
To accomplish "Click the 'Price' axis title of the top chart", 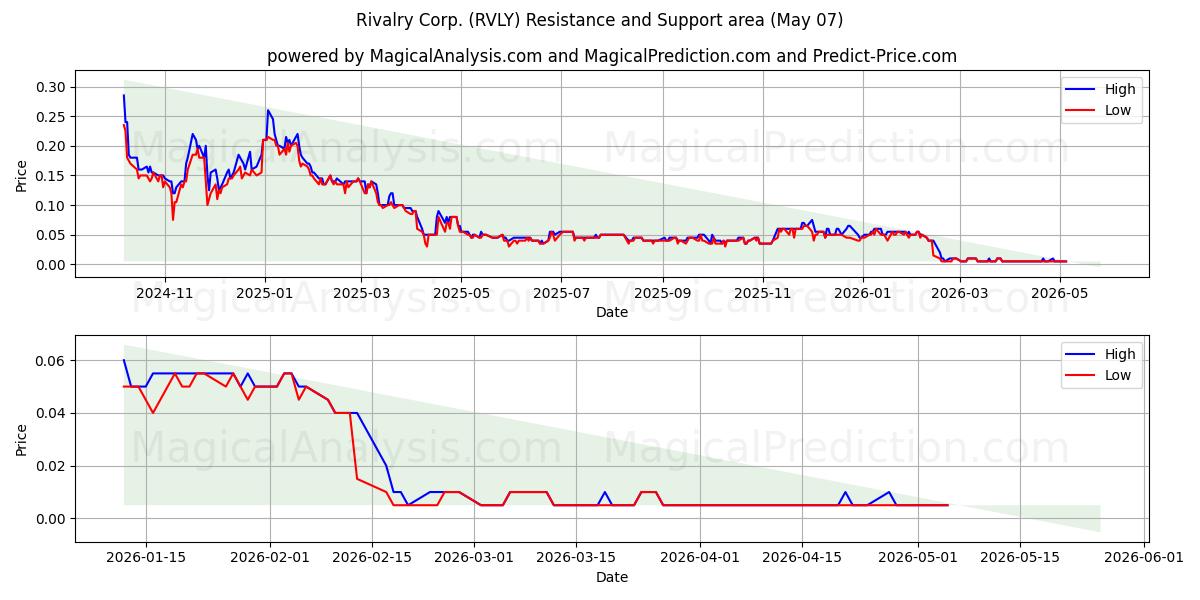I will tap(22, 176).
